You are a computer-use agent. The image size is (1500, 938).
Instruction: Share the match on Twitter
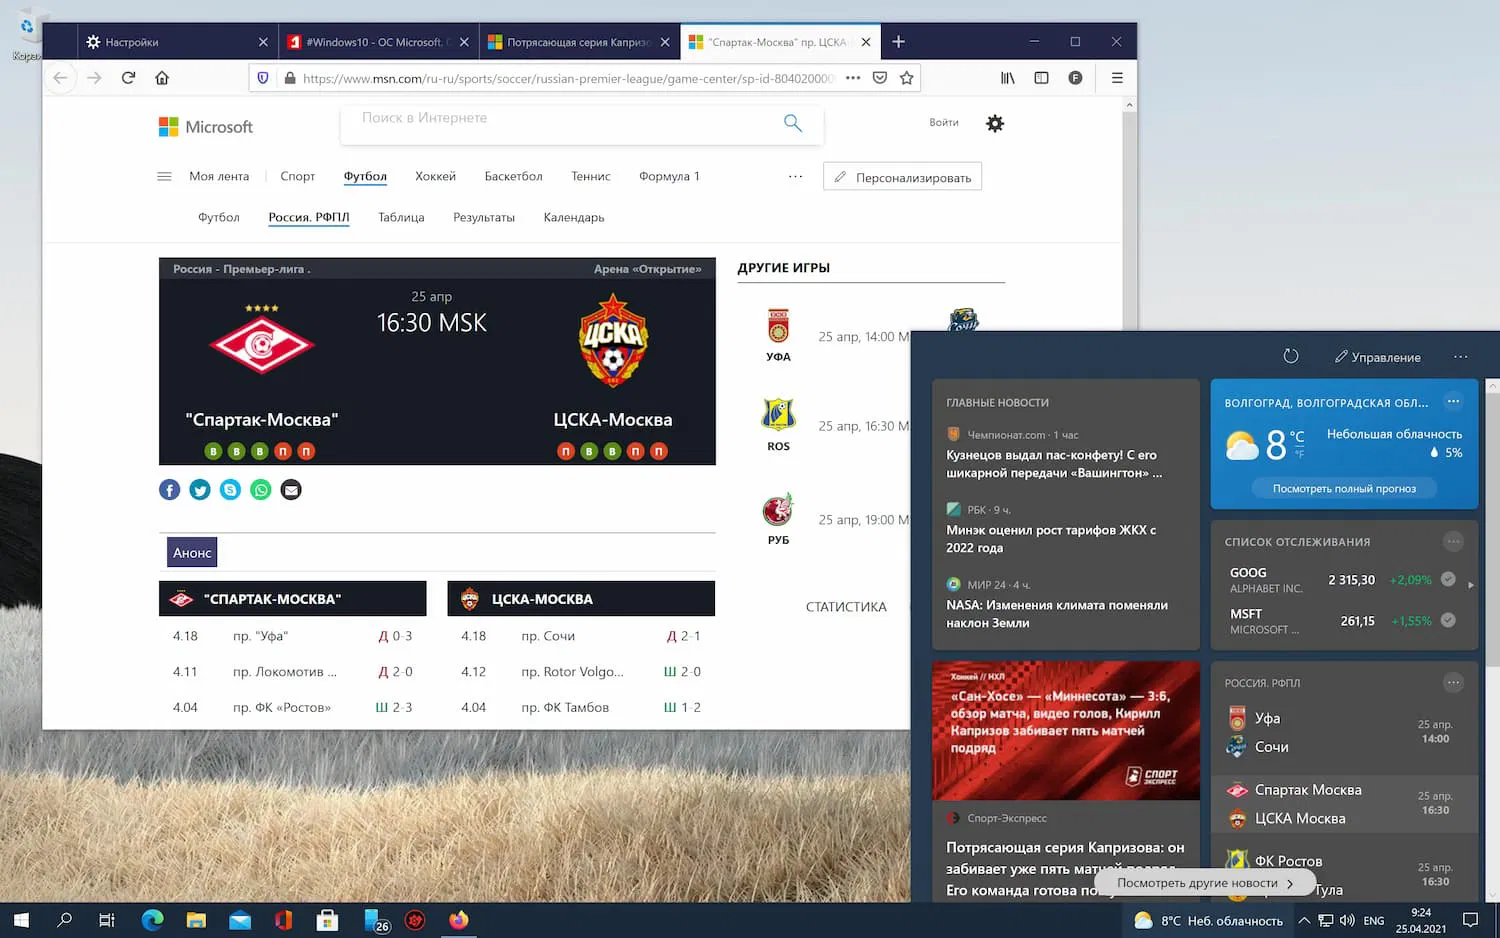coord(200,490)
